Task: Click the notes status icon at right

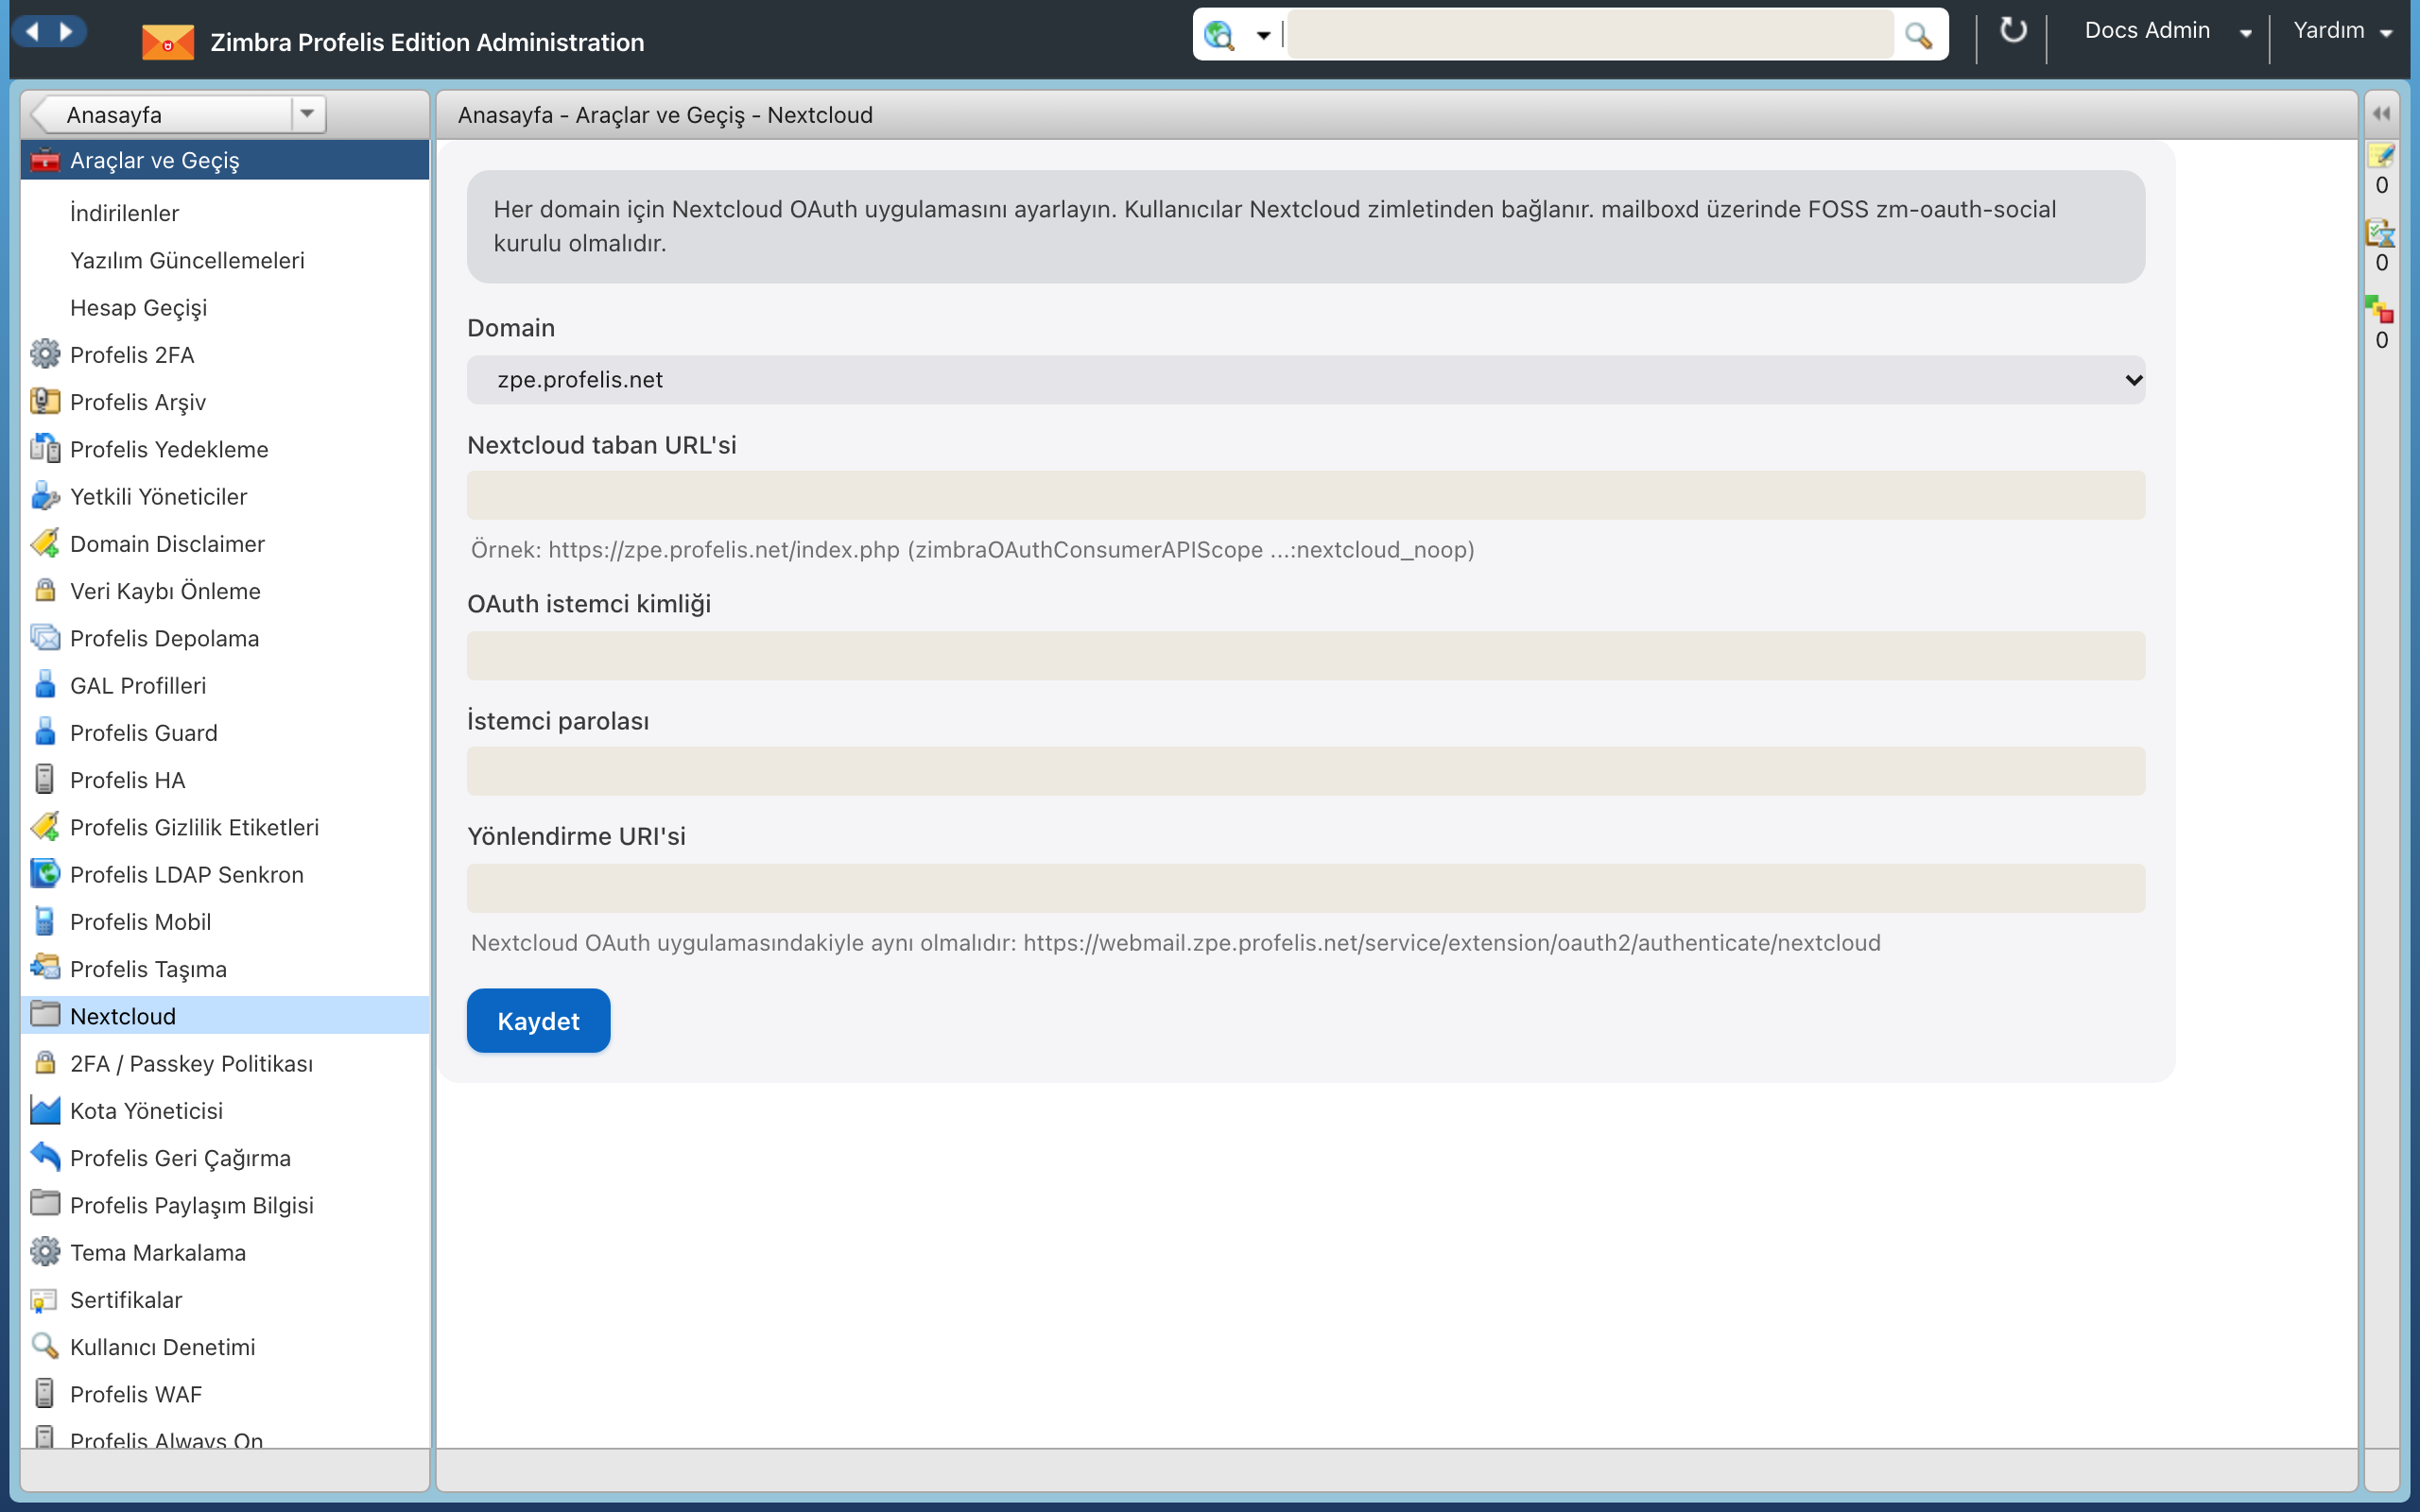Action: 2380,155
